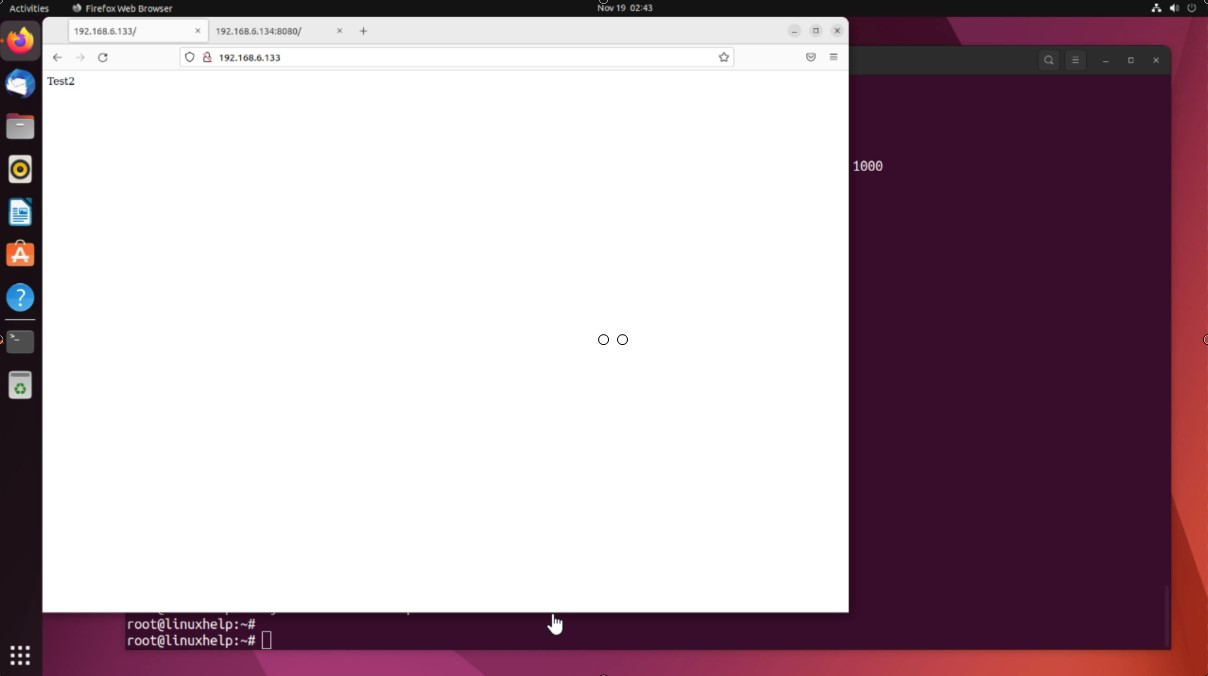Click the 1000 text in Terminal

click(x=868, y=166)
